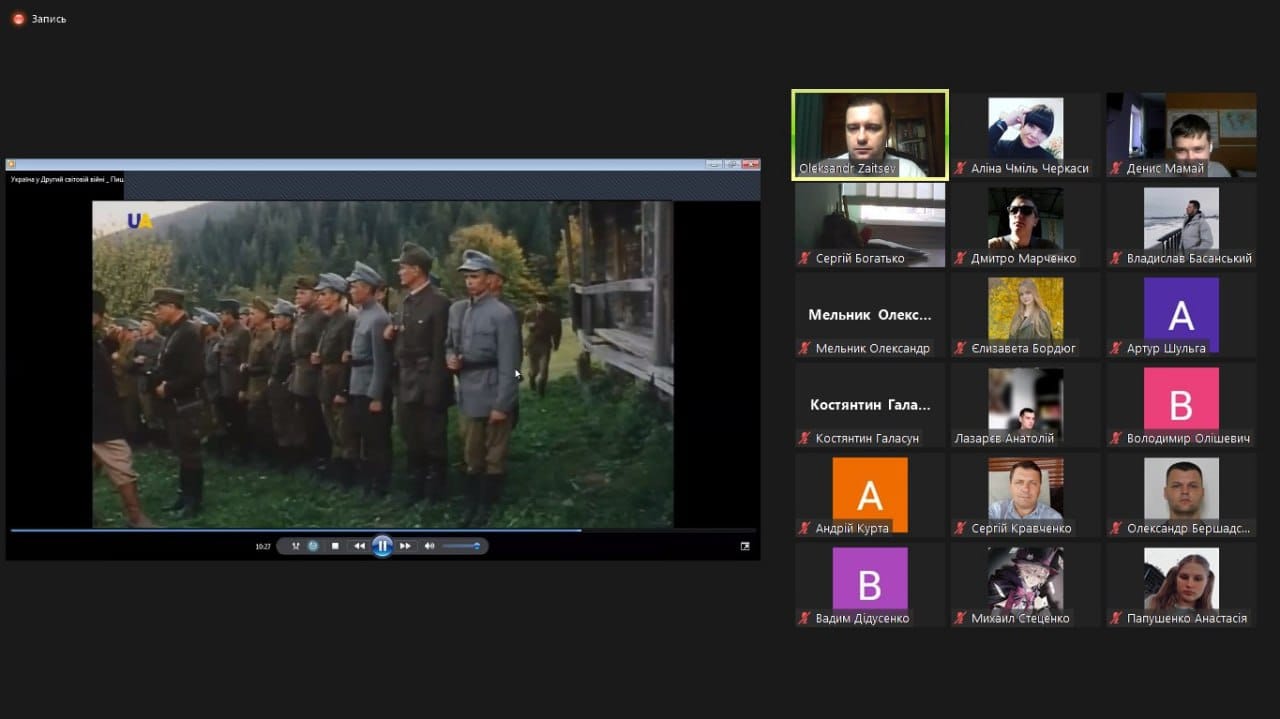
Task: Click the media player title bar icon
Action: (x=12, y=164)
